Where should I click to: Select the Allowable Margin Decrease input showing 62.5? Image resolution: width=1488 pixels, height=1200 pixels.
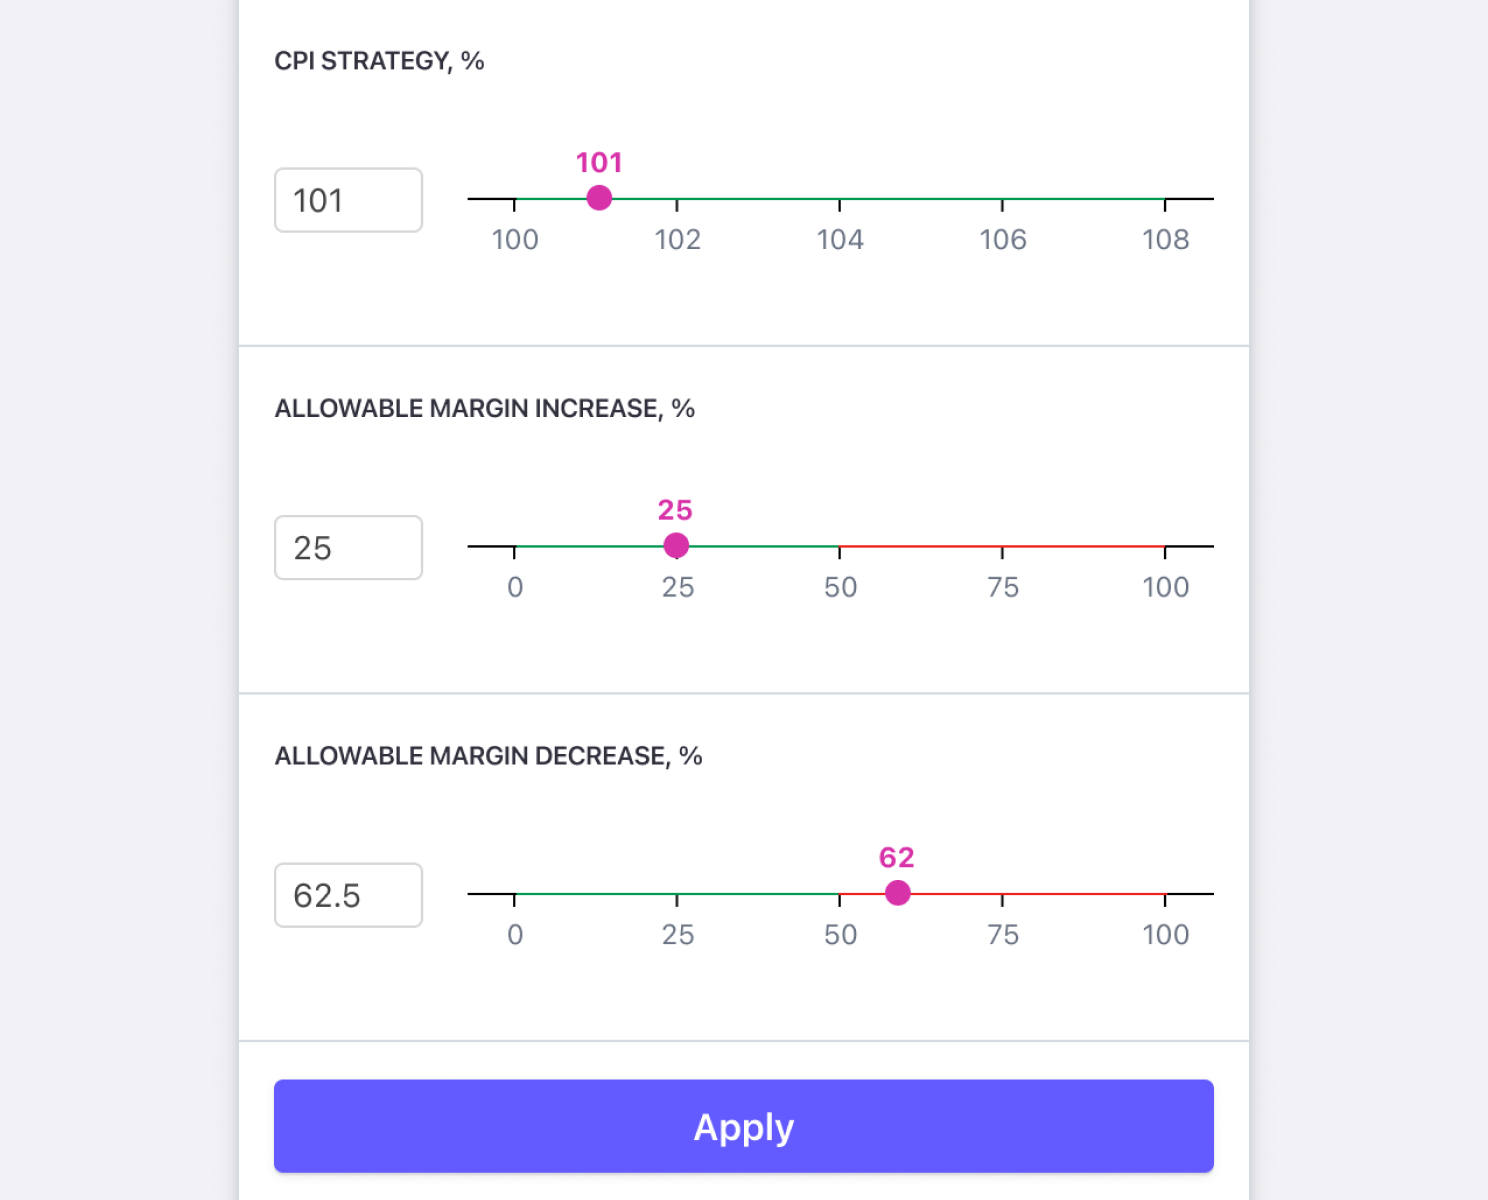point(348,895)
